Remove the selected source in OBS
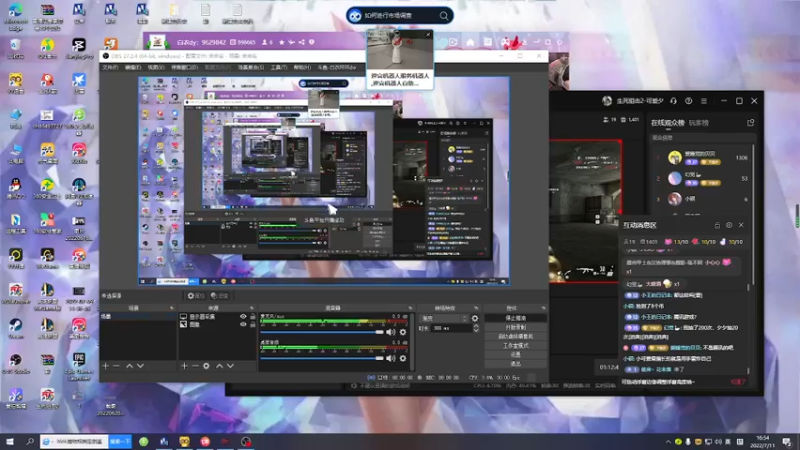 point(195,366)
